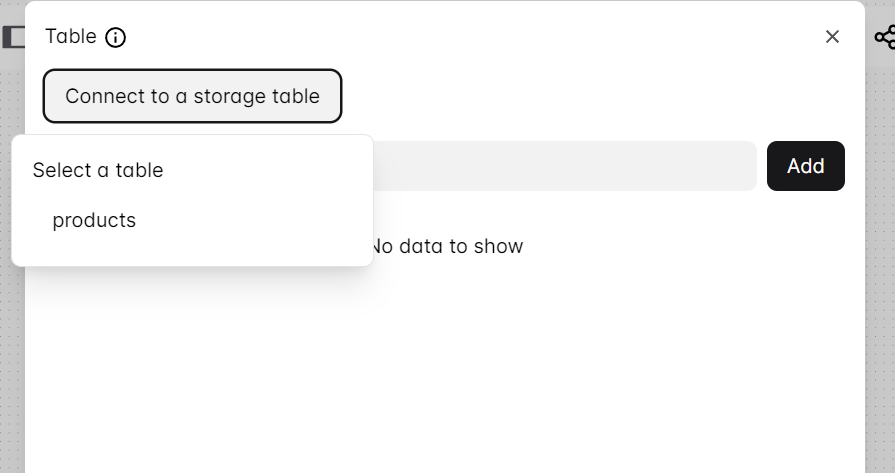Screen dimensions: 895x473
Task: Click the share icon at top right
Action: [885, 38]
